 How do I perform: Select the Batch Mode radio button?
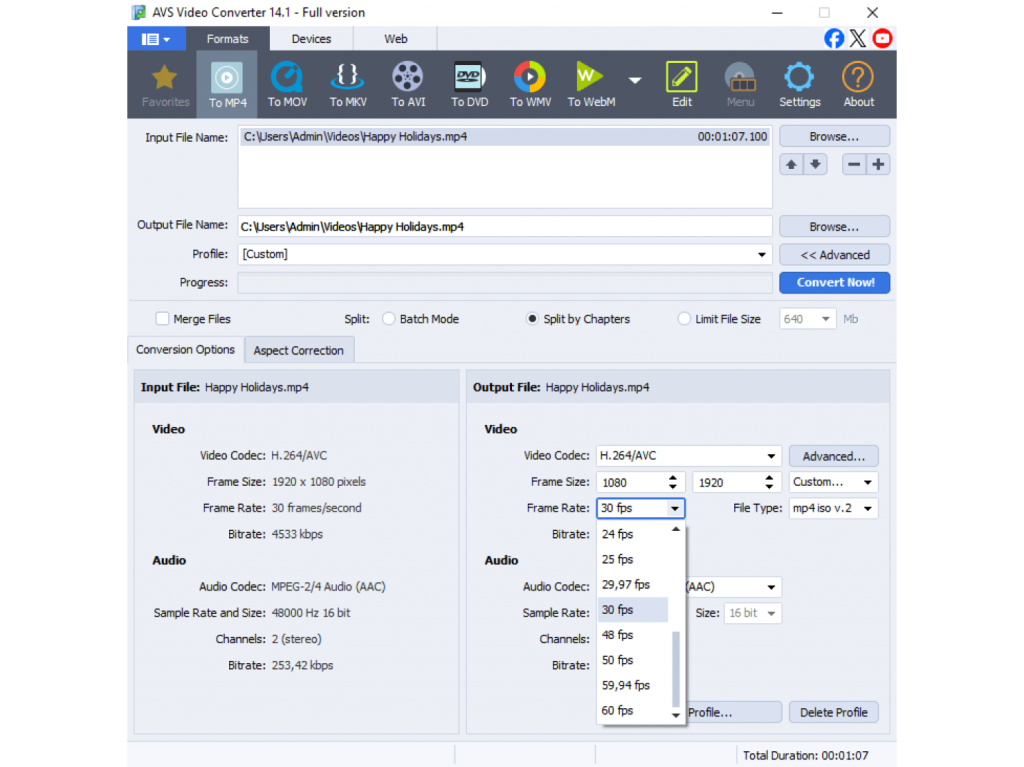click(389, 319)
